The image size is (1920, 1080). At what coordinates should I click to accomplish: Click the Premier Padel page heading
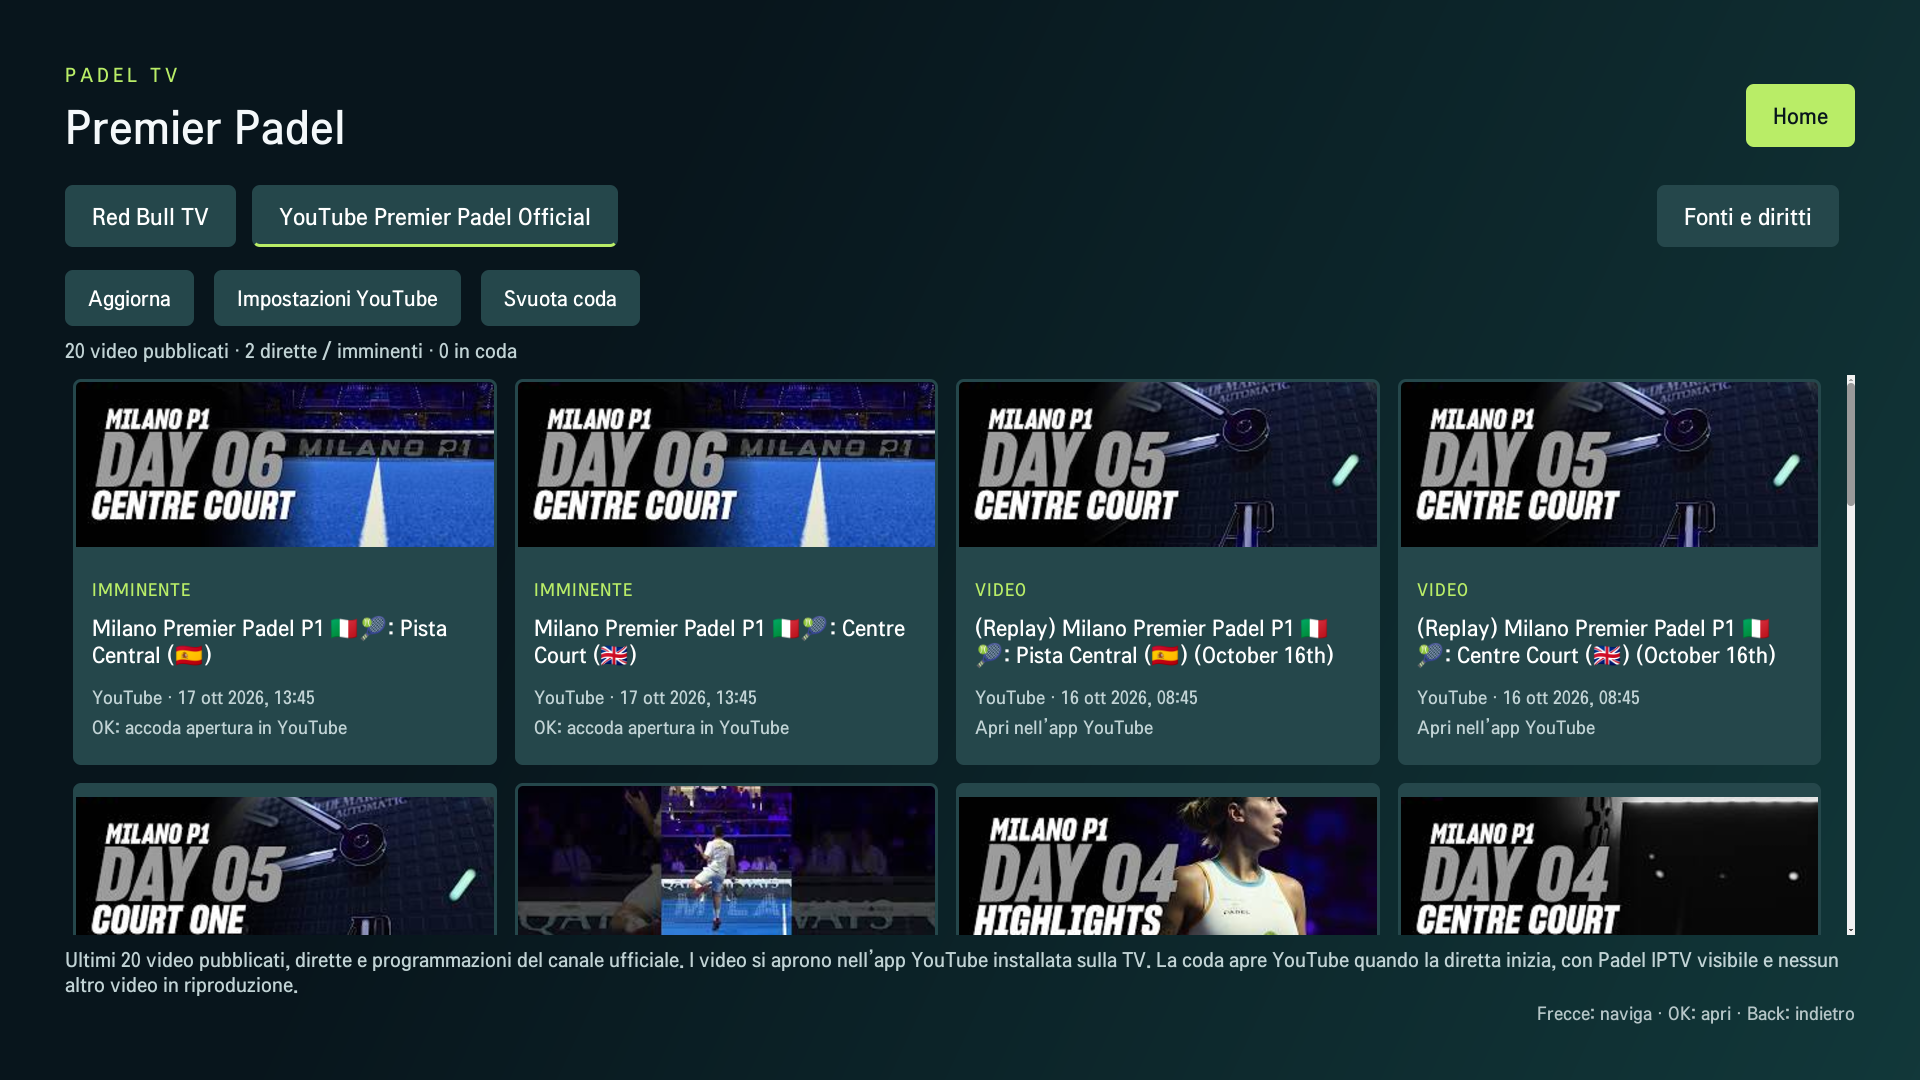point(205,128)
